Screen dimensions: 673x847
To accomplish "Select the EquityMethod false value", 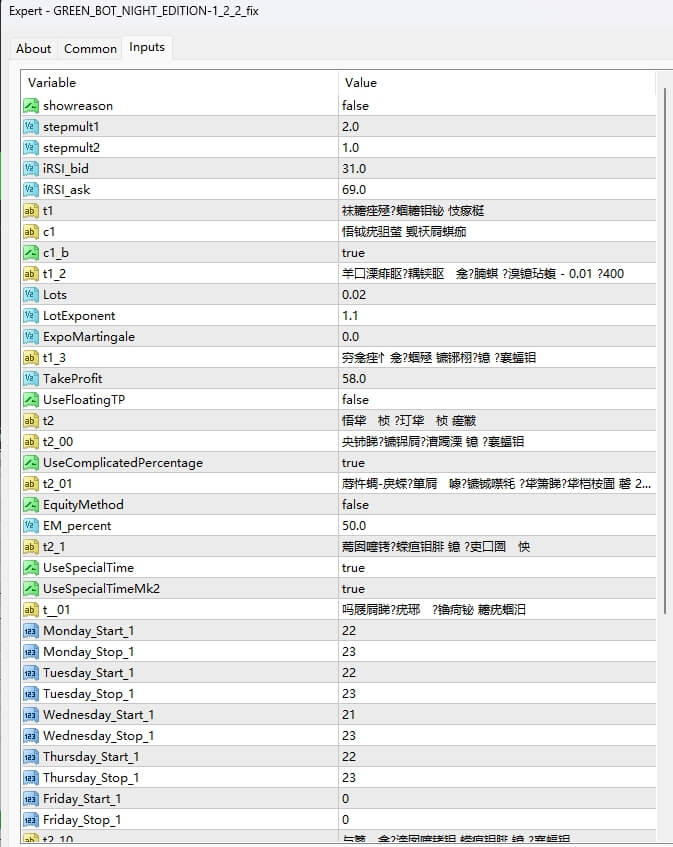I will click(x=355, y=505).
